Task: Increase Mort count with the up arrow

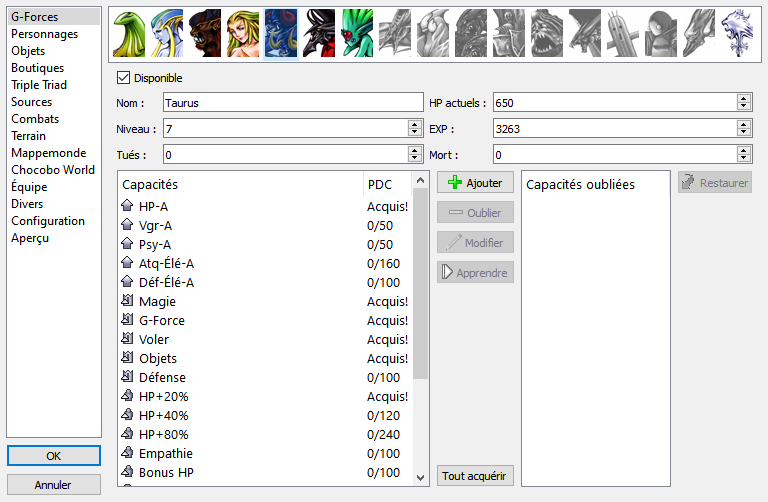Action: 744,151
